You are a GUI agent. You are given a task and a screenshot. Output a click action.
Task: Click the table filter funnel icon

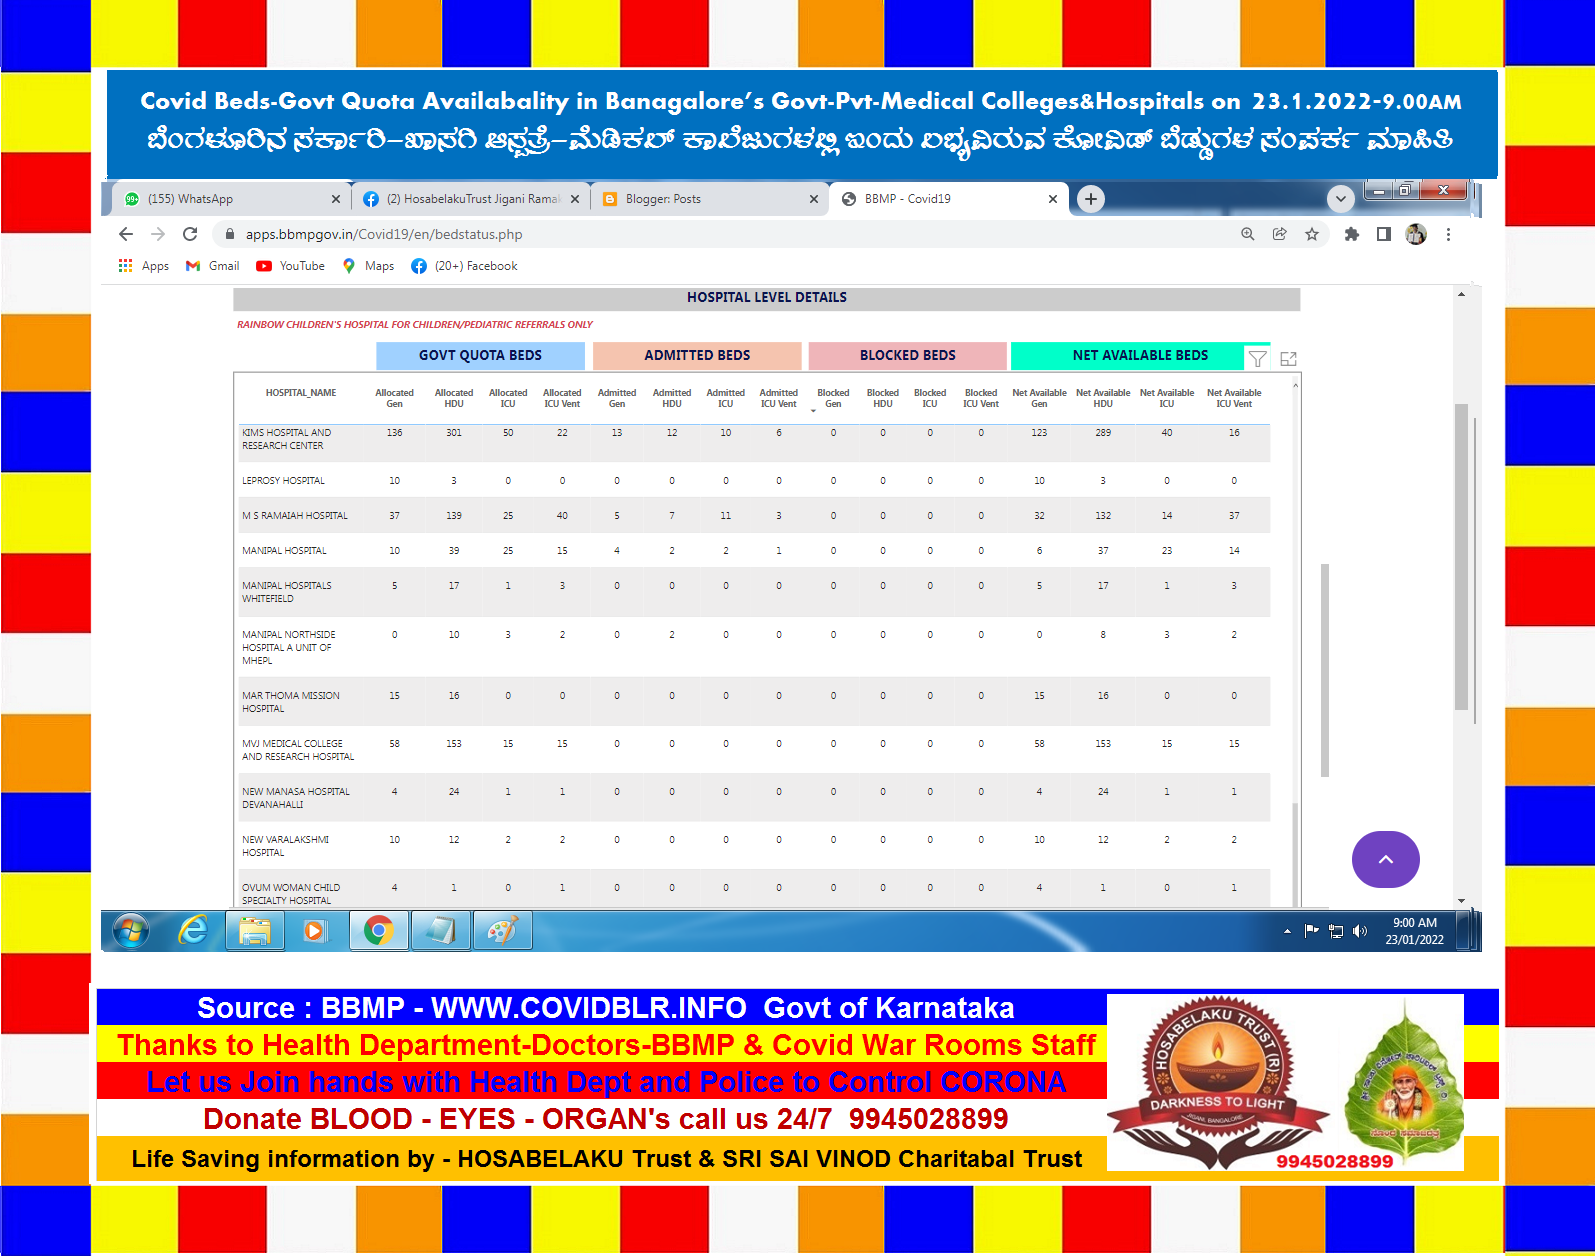(x=1258, y=359)
